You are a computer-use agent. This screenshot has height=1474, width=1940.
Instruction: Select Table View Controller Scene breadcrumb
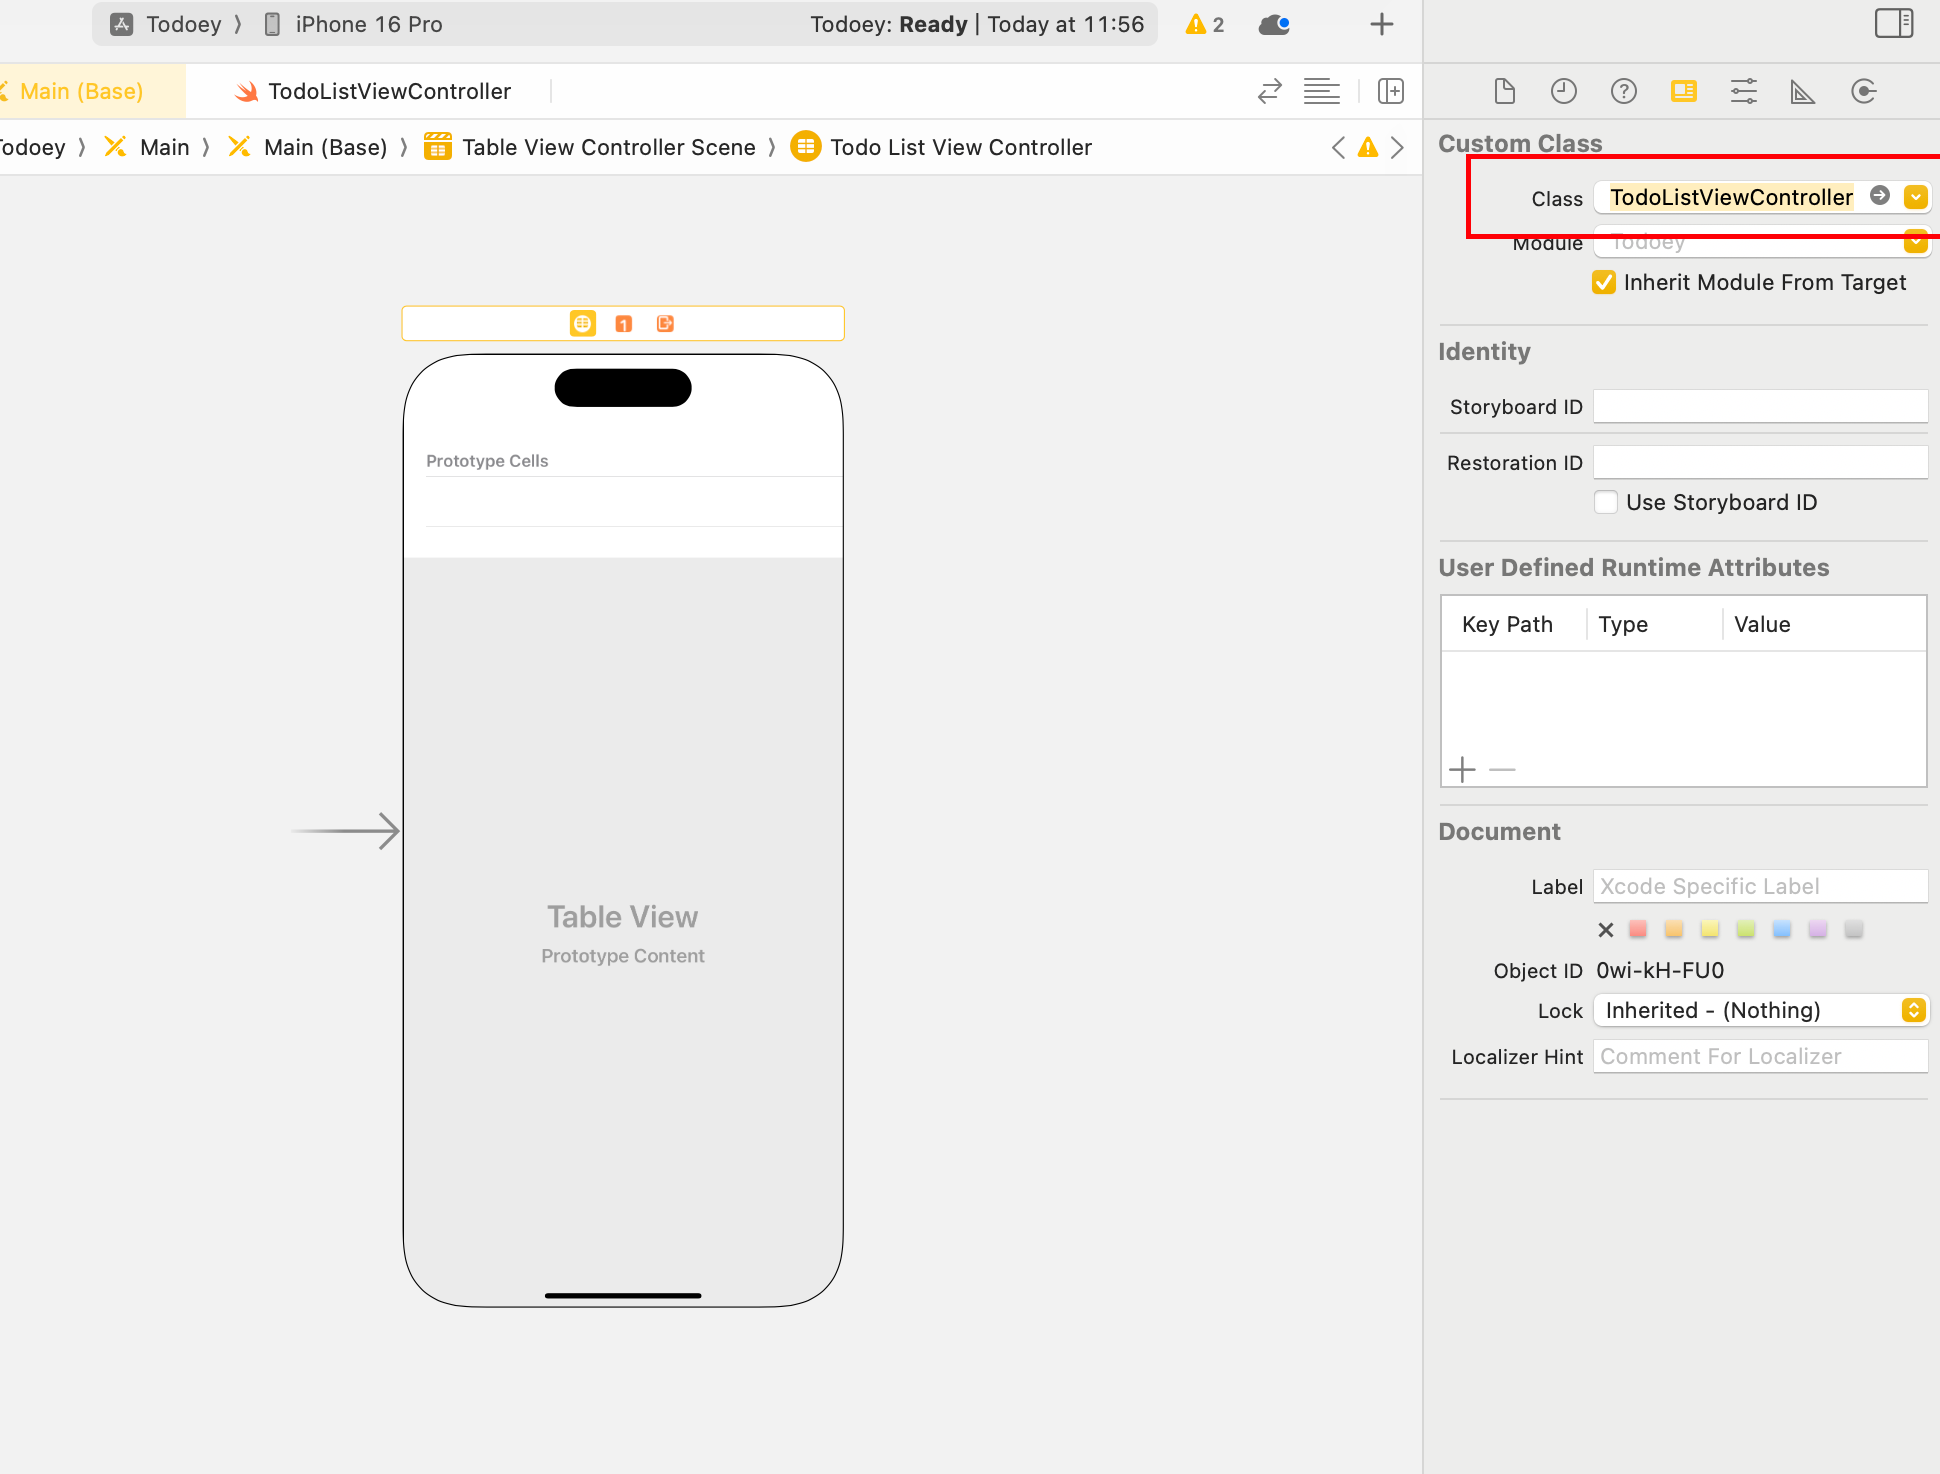[x=608, y=146]
